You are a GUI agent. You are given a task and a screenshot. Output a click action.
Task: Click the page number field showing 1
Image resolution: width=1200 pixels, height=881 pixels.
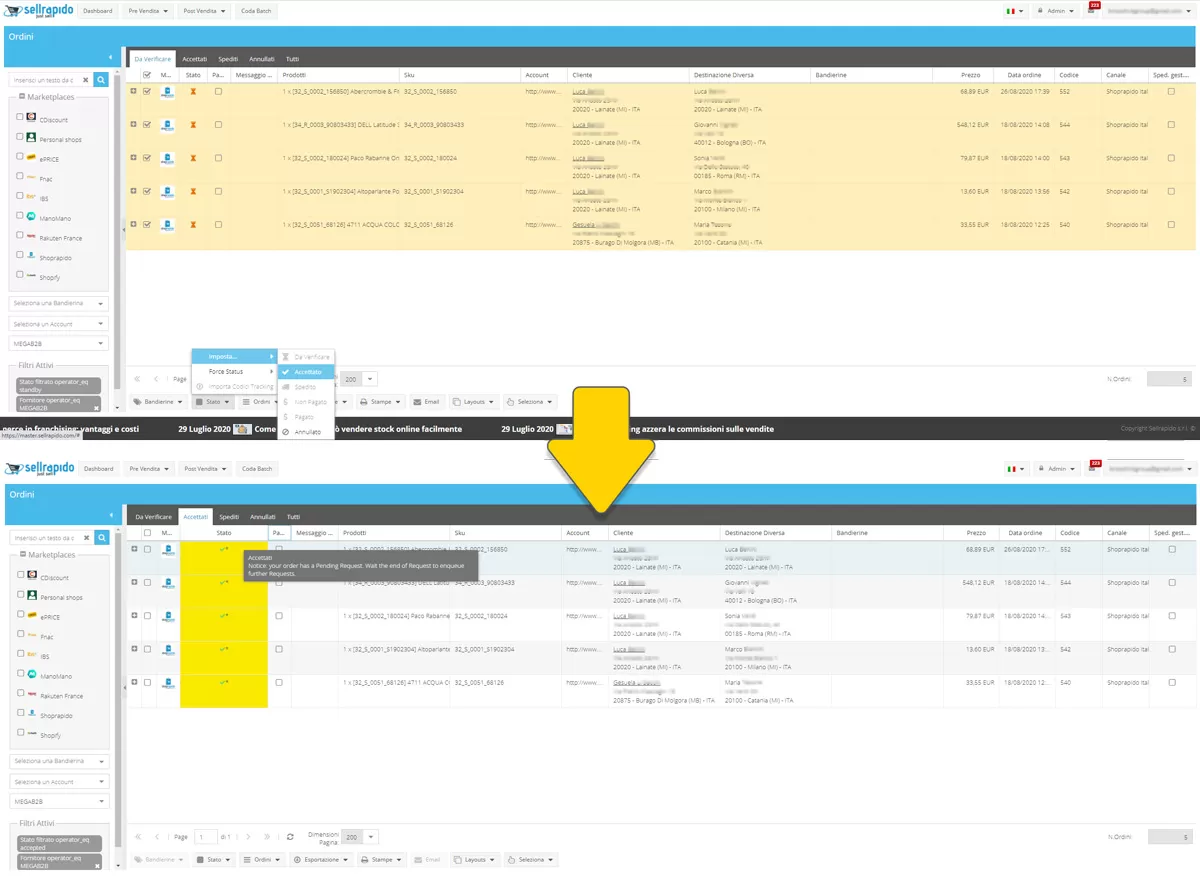point(206,837)
